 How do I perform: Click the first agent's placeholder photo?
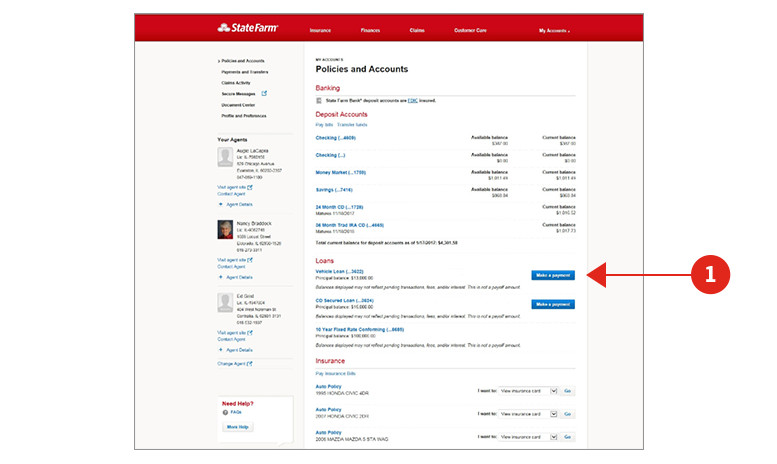225,157
